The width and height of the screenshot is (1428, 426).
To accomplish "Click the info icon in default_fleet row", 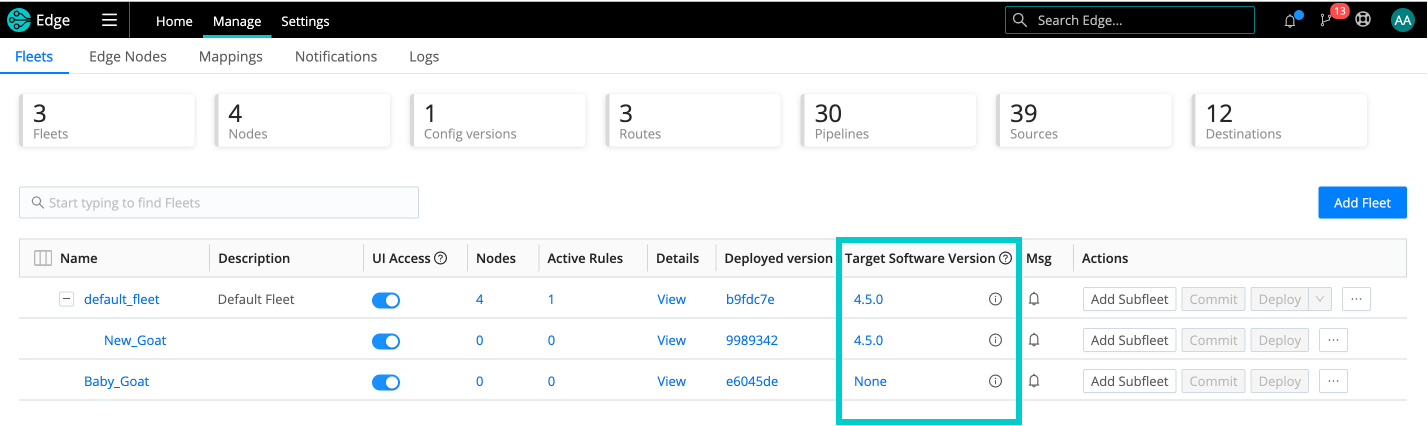I will pos(995,299).
